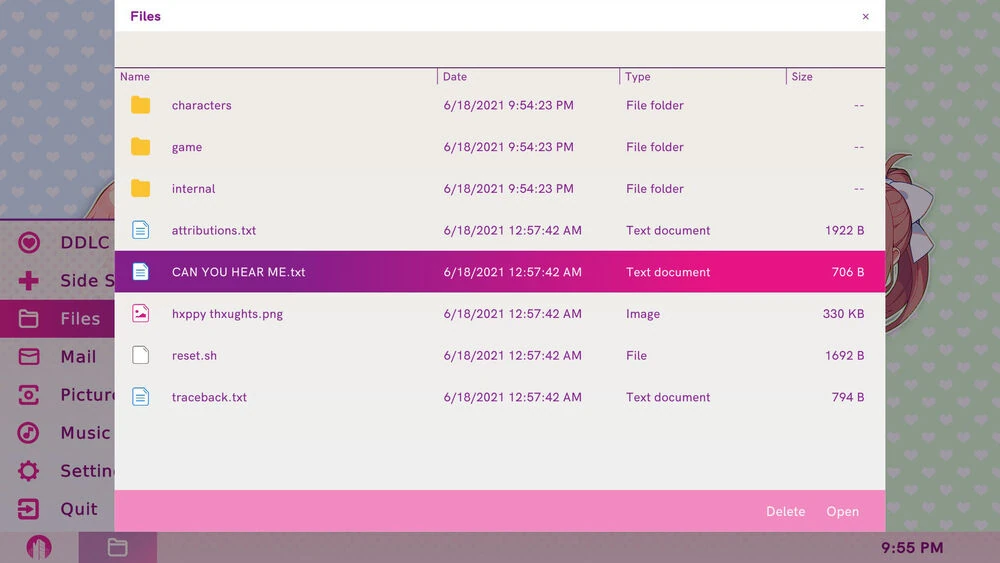Click the Pictures camera icon
Screen dimensions: 1000x563
click(x=29, y=395)
